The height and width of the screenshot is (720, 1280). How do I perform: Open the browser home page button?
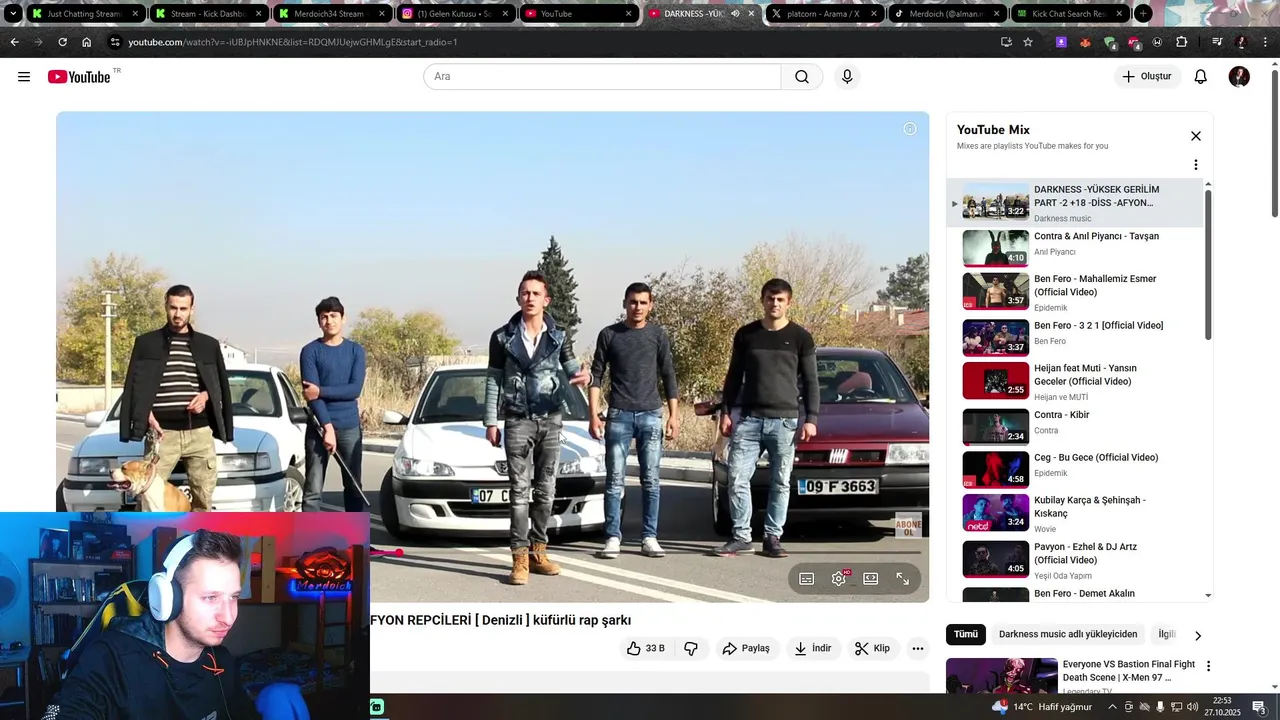click(86, 42)
